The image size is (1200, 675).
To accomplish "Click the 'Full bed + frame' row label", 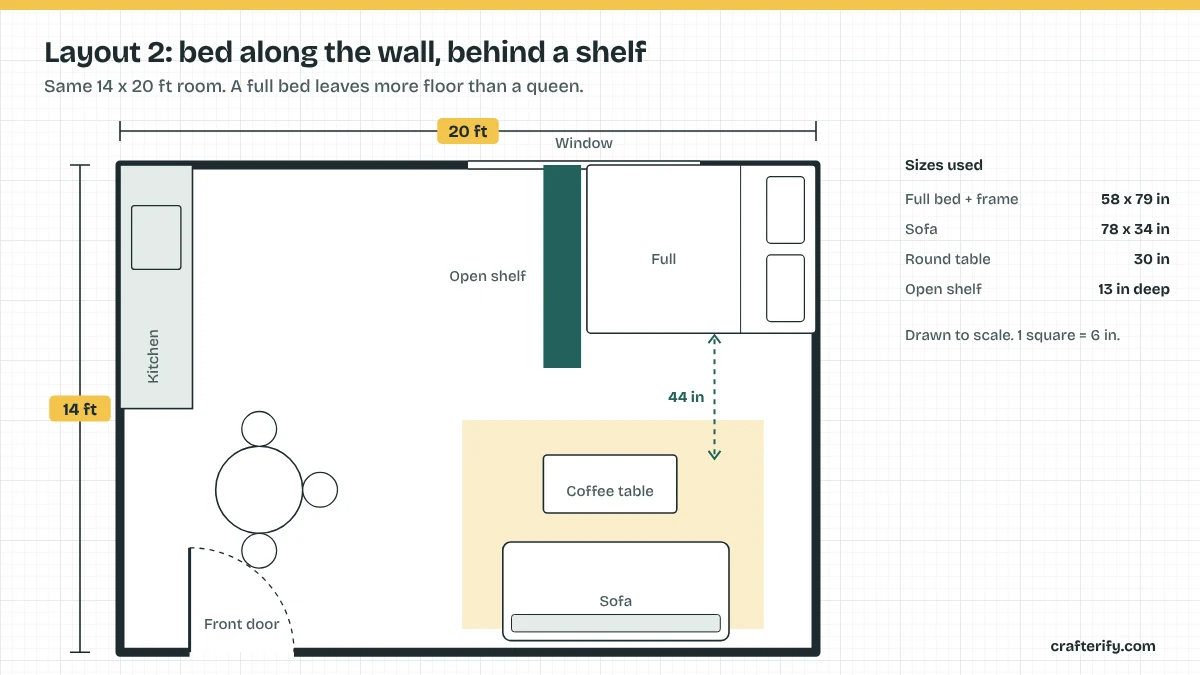I will pos(962,199).
